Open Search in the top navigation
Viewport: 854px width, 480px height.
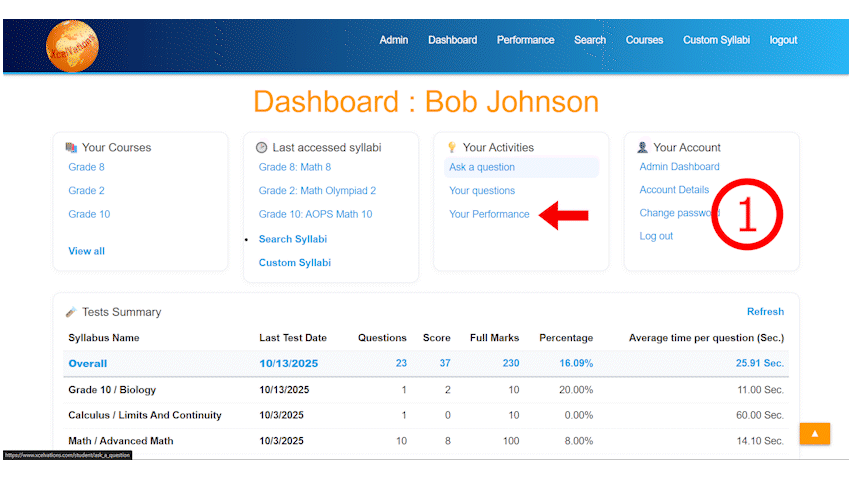point(590,40)
